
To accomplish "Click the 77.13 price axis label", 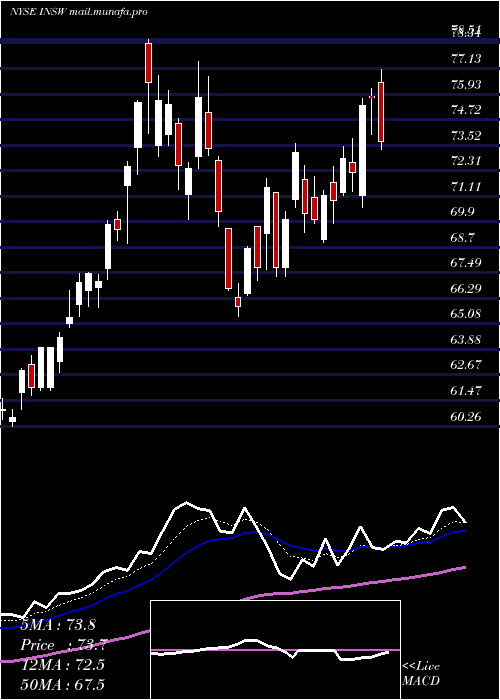I will (x=466, y=58).
